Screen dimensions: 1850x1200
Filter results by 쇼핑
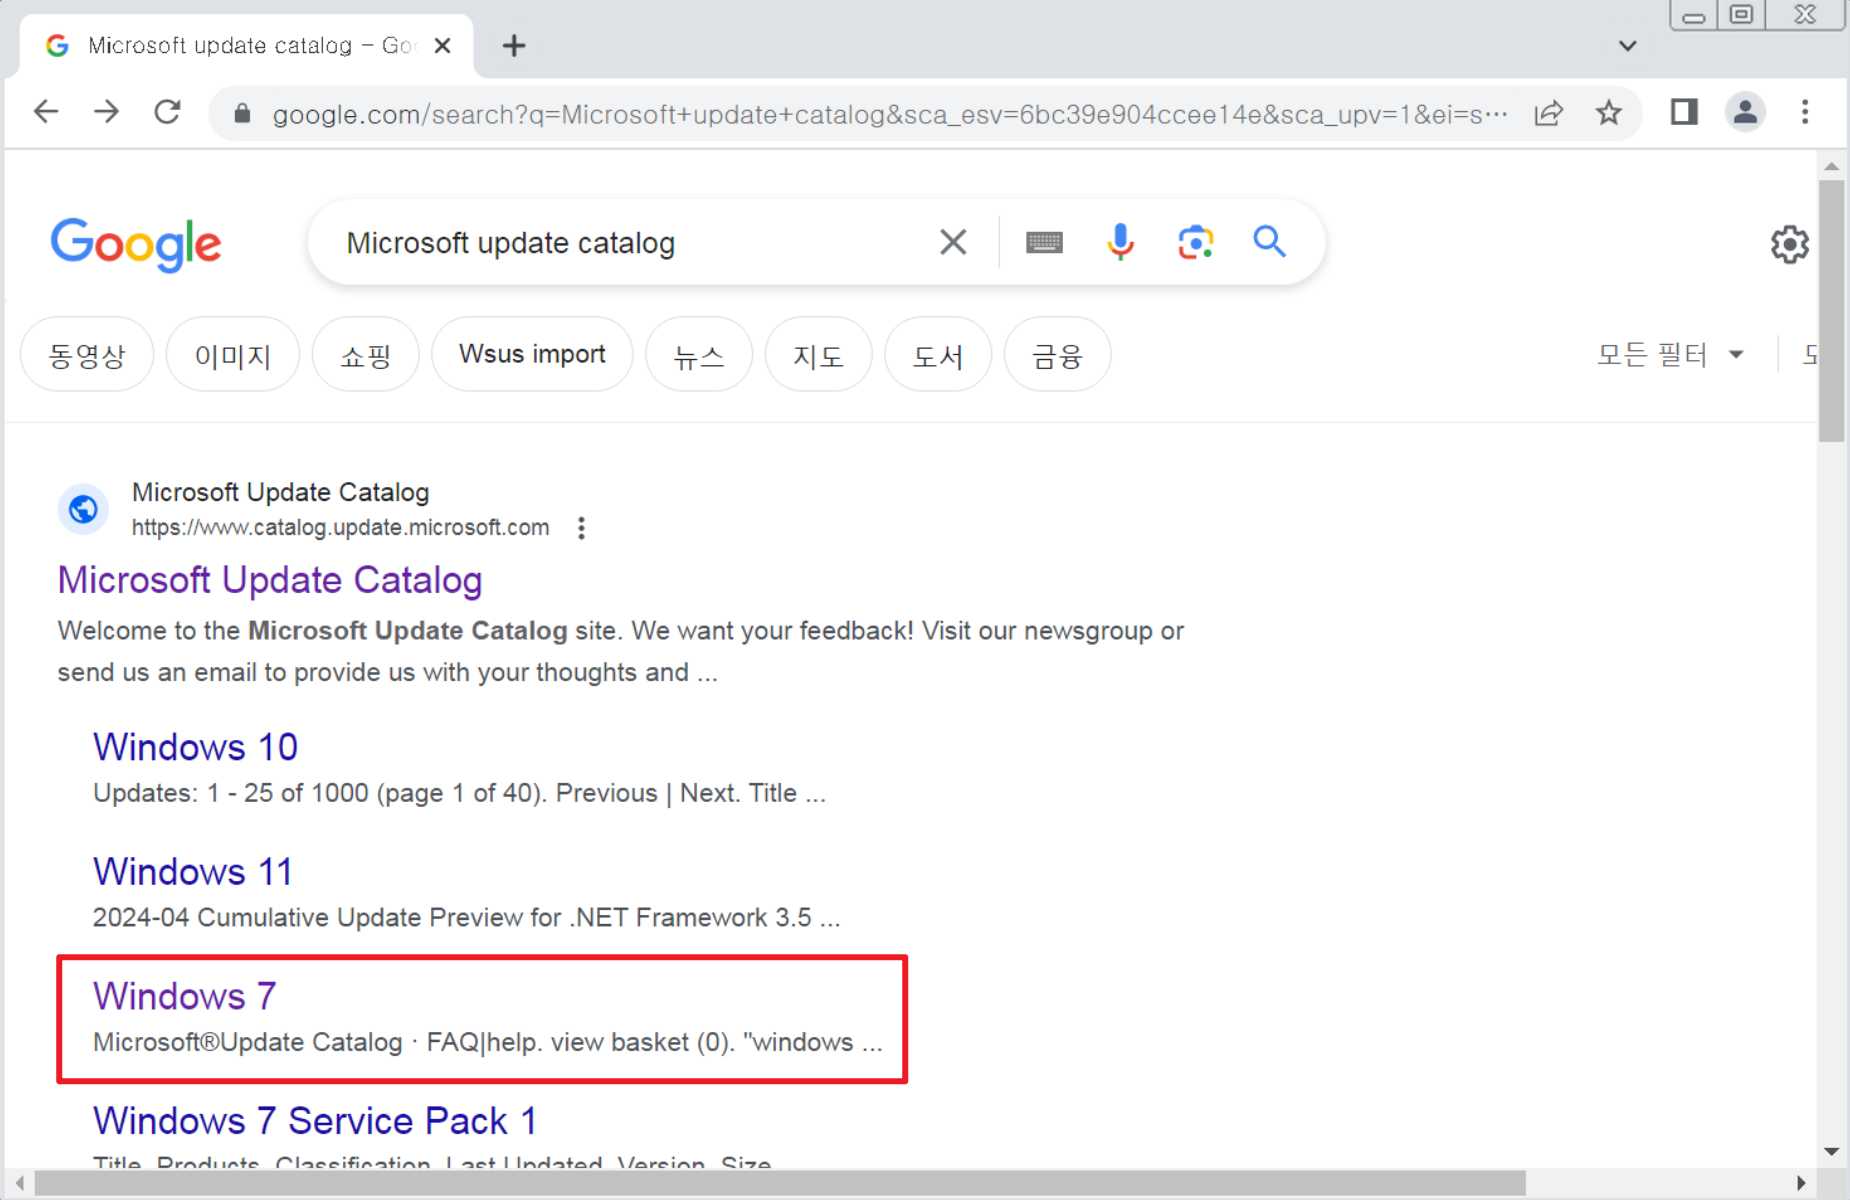366,355
